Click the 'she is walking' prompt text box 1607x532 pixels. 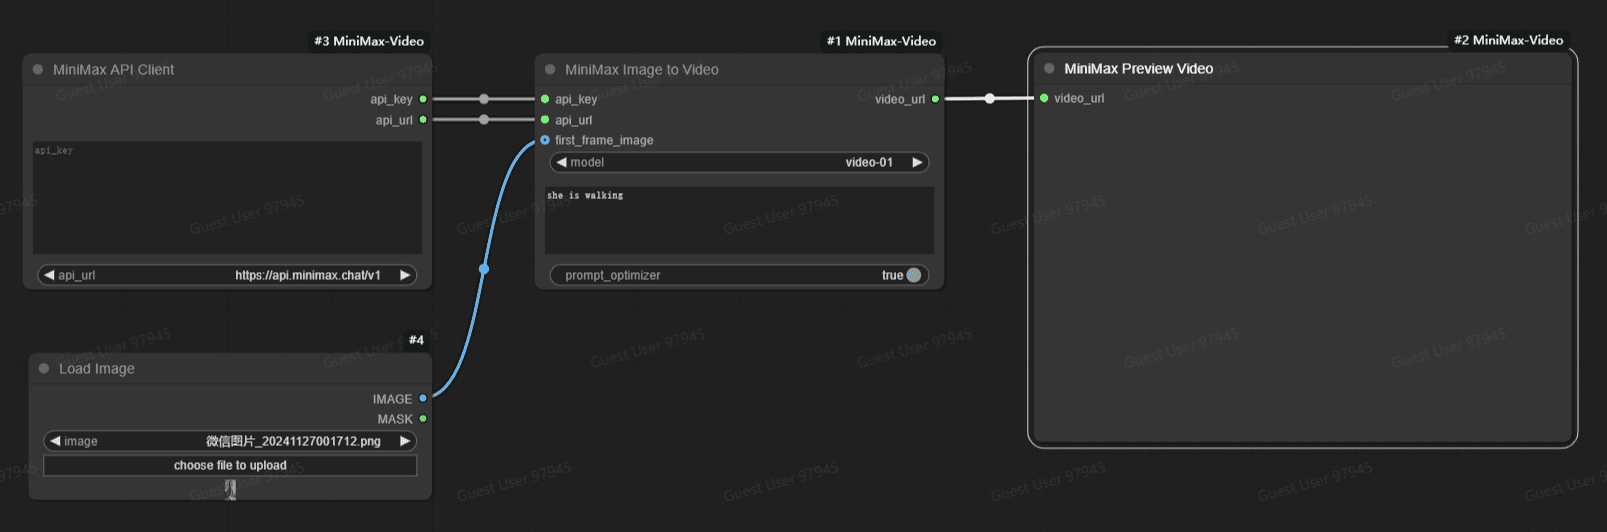[x=739, y=220]
